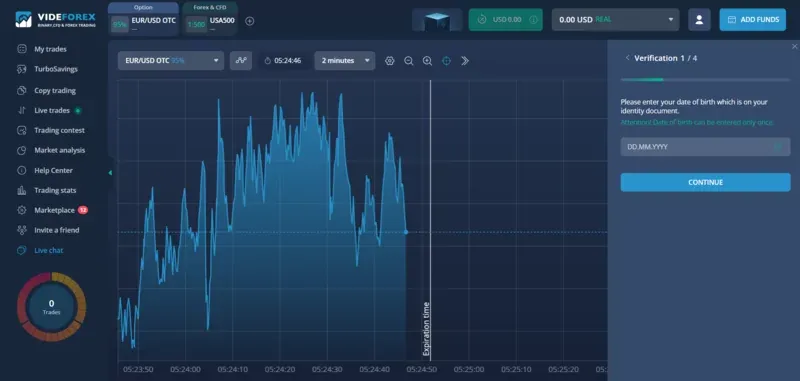800x381 pixels.
Task: Close the Verification panel
Action: tap(794, 46)
